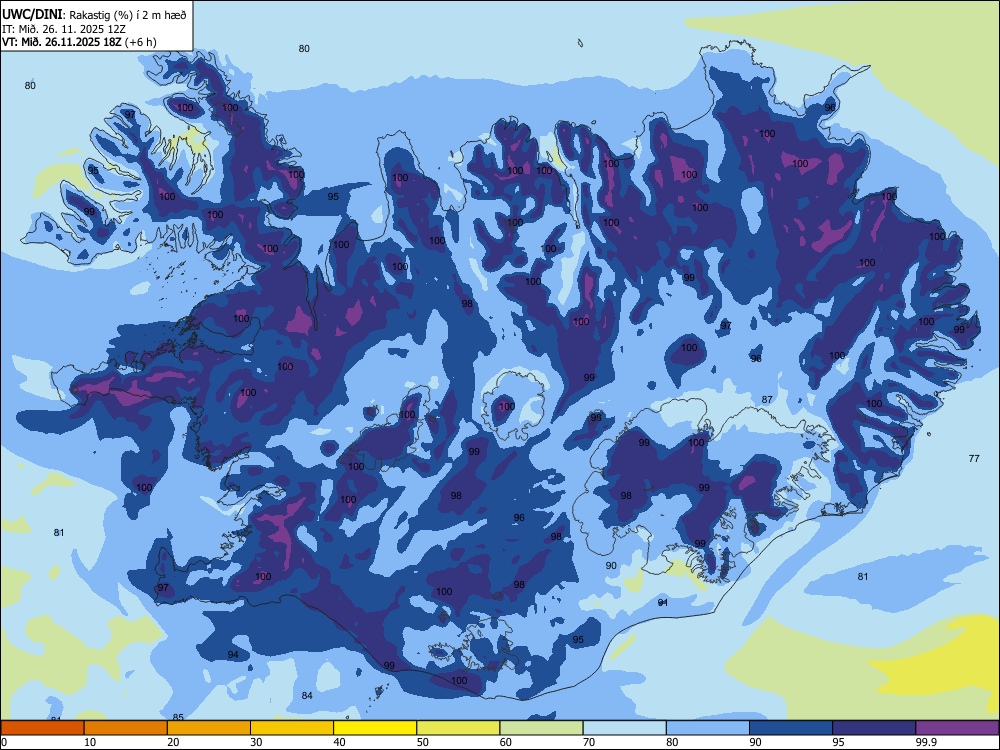Click the '77' humidity value over the eastern sea
The height and width of the screenshot is (750, 1000).
point(974,459)
